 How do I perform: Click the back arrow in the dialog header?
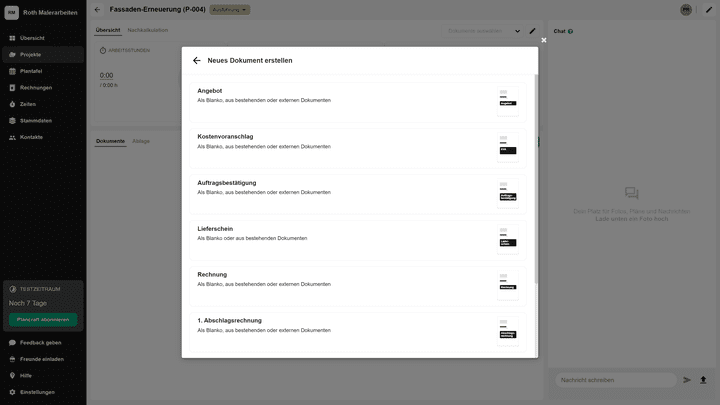point(197,61)
